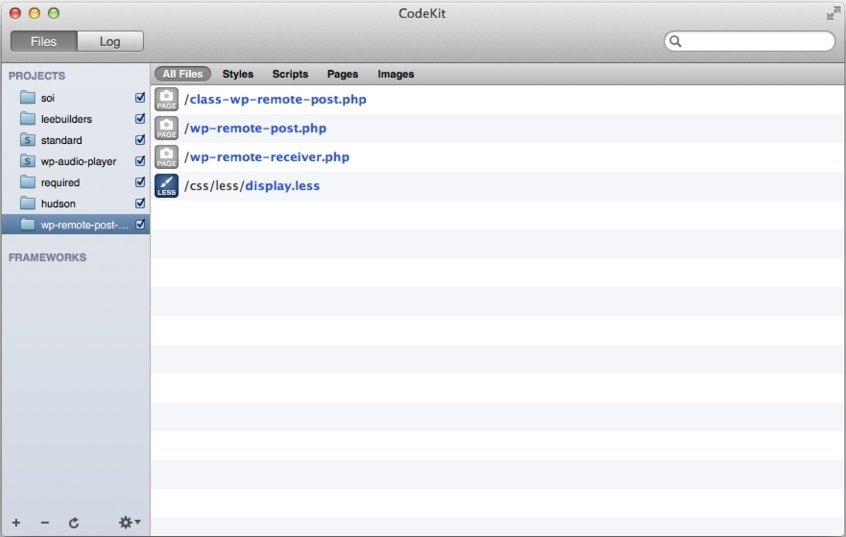Select the leebuilders project name

pyautogui.click(x=66, y=119)
